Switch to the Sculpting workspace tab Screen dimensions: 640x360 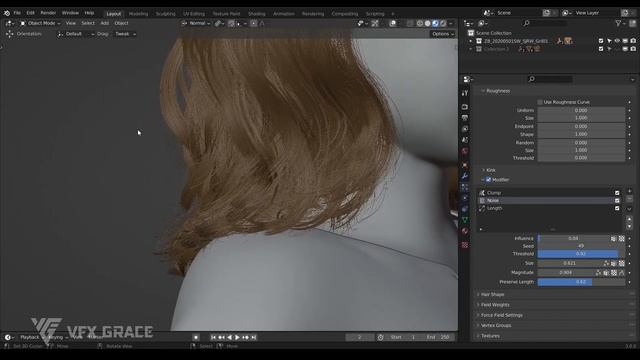165,13
